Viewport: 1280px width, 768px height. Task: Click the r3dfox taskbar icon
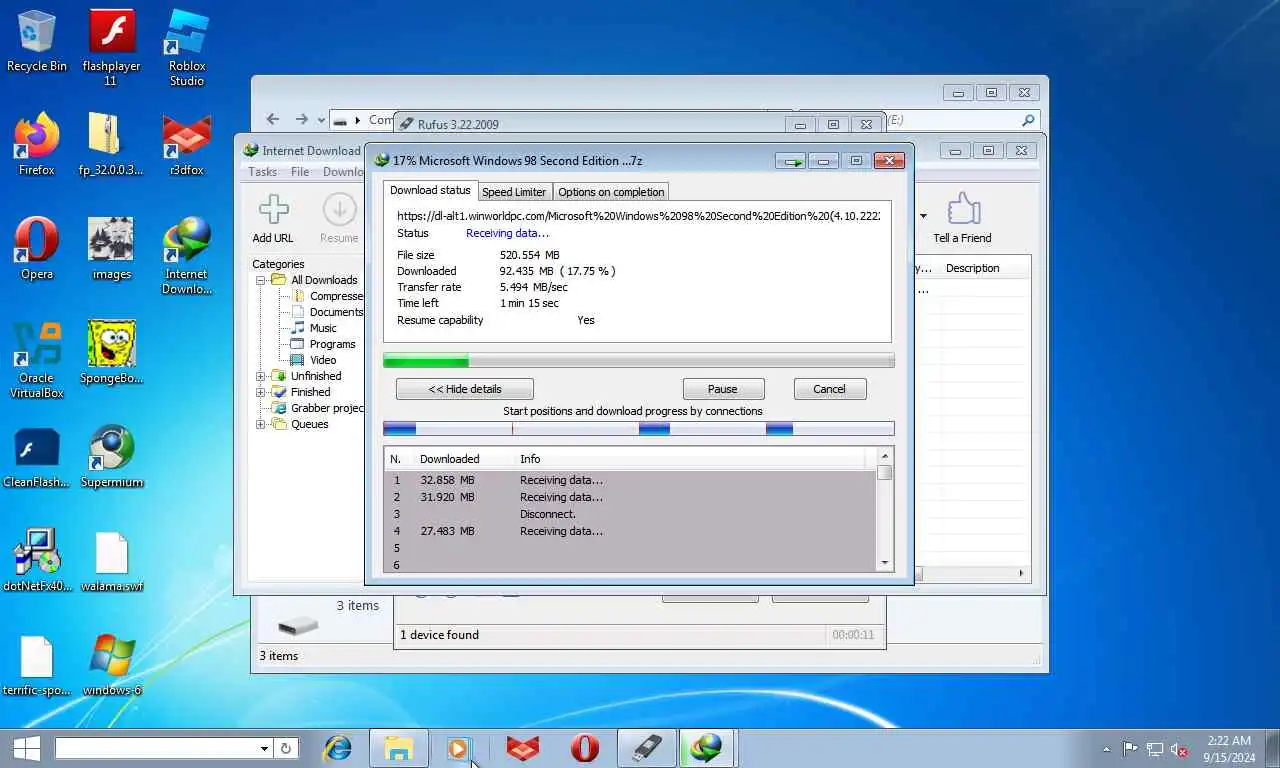(x=523, y=748)
